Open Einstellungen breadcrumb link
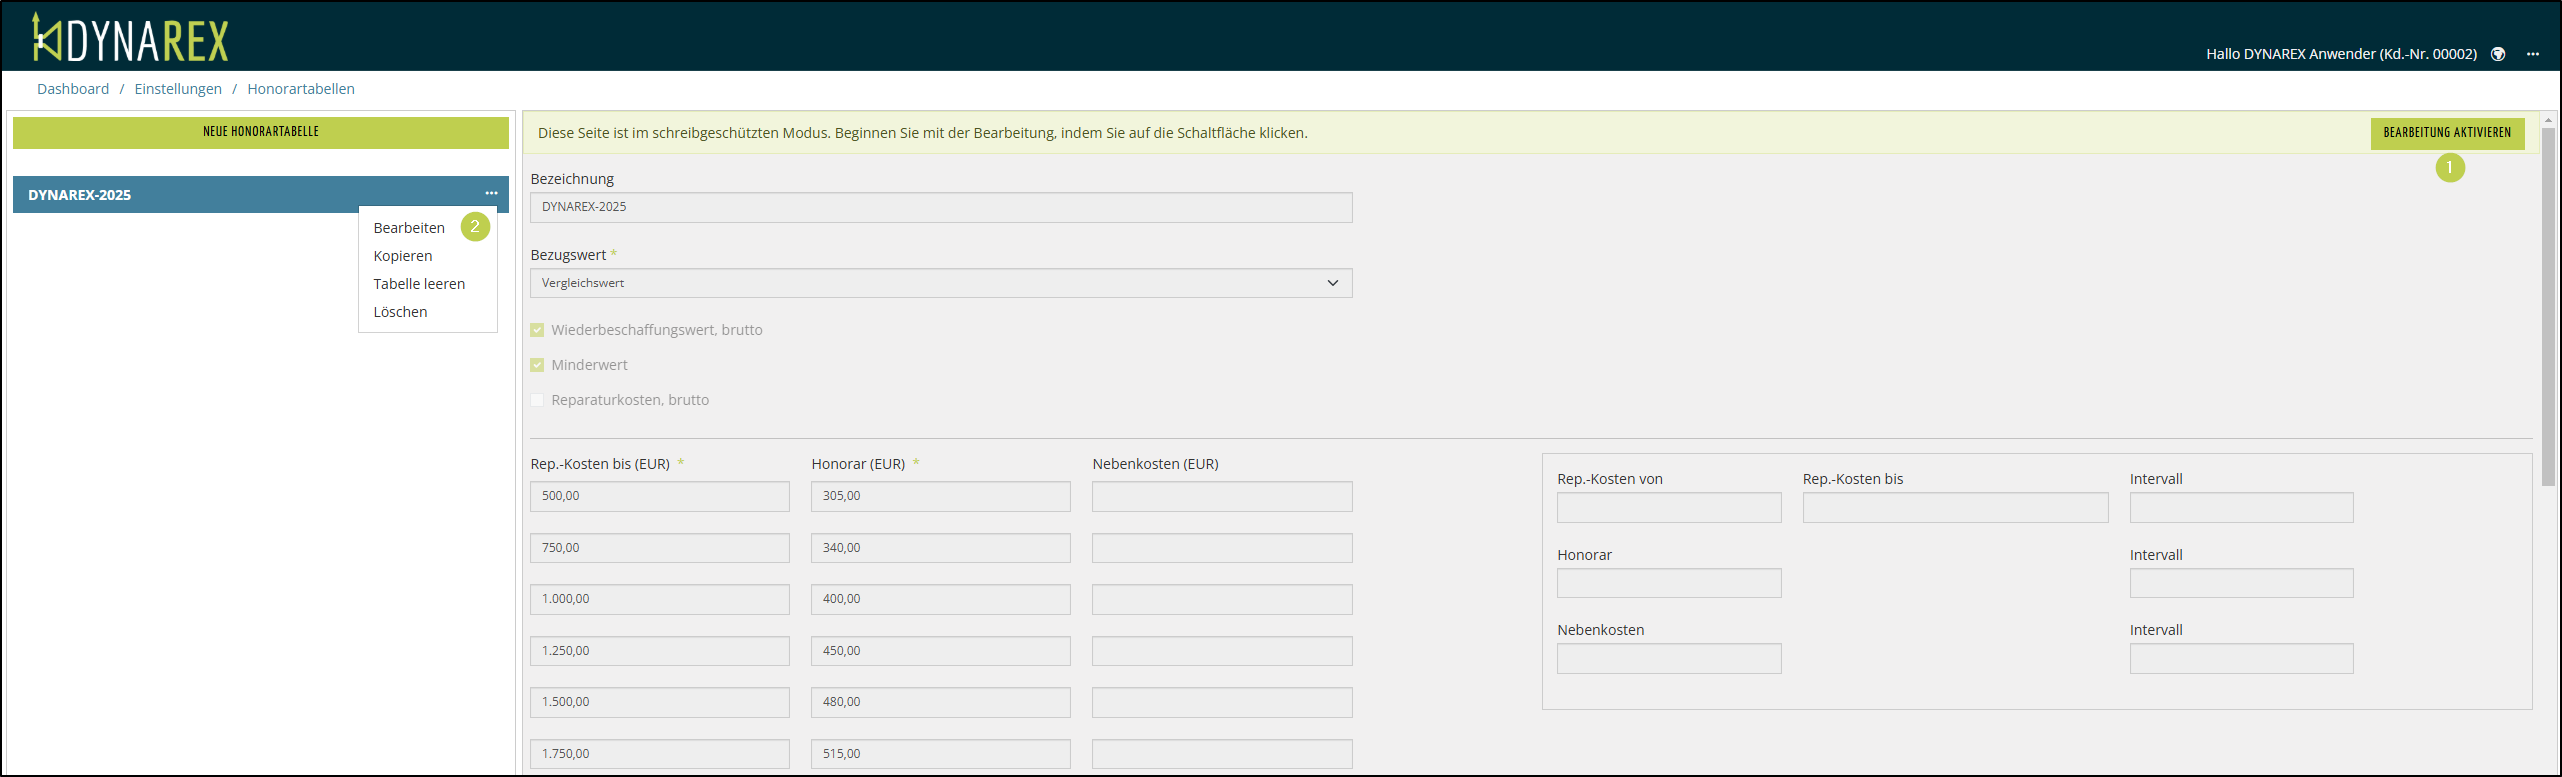Image resolution: width=2562 pixels, height=777 pixels. coord(178,89)
